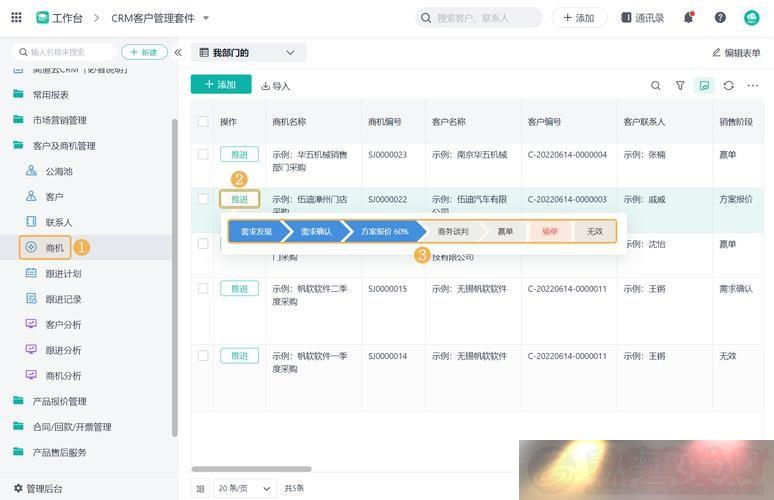
Task: Select 赢单 stage in pipeline
Action: coord(505,231)
